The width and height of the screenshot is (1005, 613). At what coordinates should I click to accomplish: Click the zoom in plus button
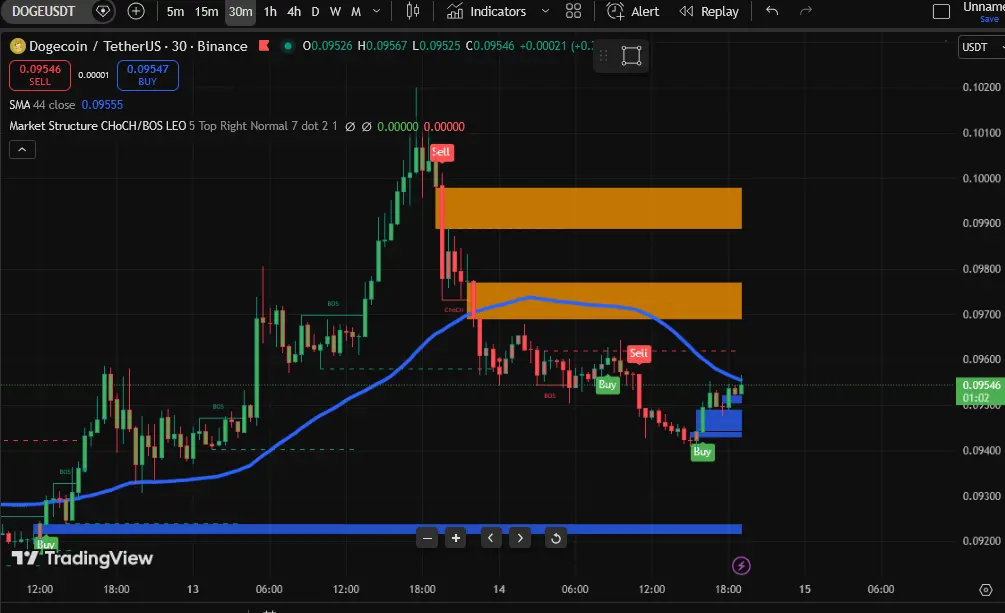pos(456,538)
